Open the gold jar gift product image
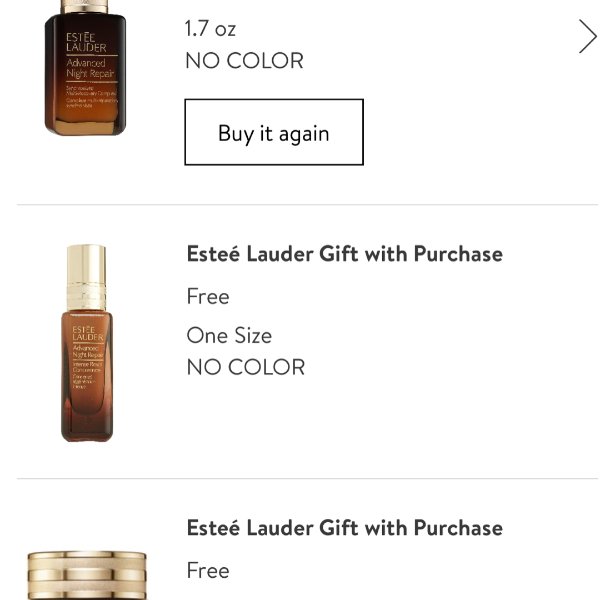The image size is (600, 600). (x=87, y=575)
